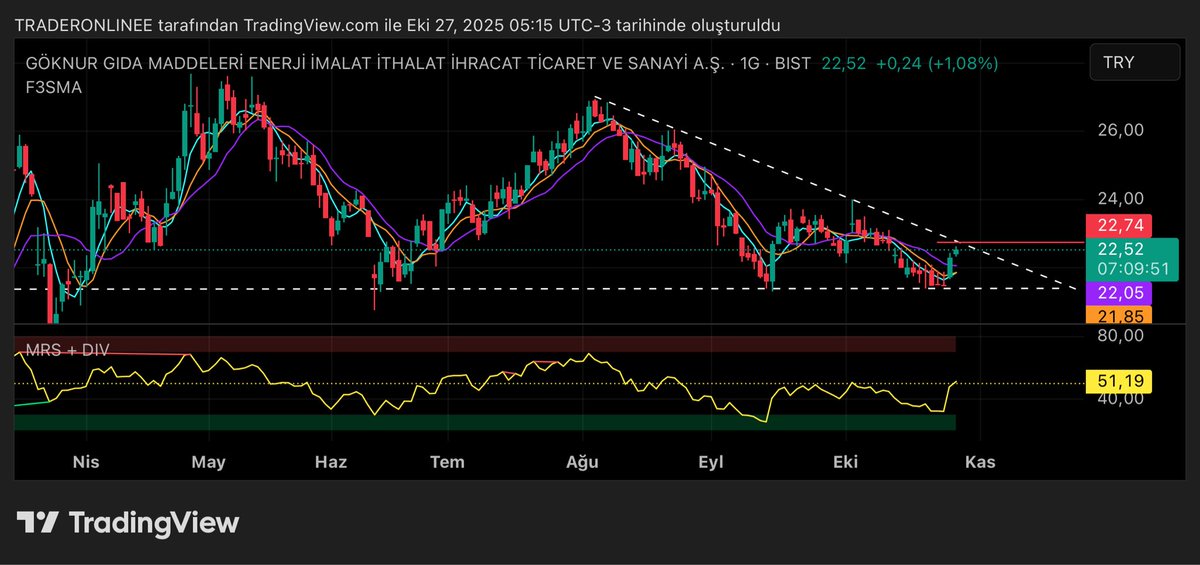Click the Eki month label on time axis

point(846,462)
